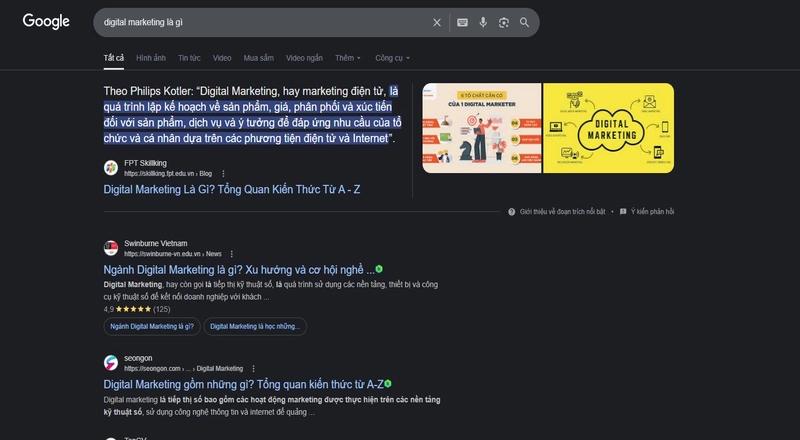800x440 pixels.
Task: Click the seongon favicon
Action: point(111,363)
